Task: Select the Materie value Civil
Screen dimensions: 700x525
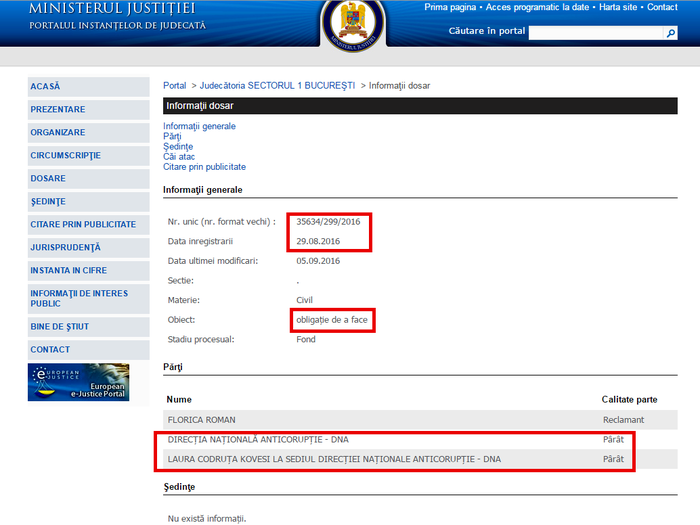Action: (x=304, y=300)
